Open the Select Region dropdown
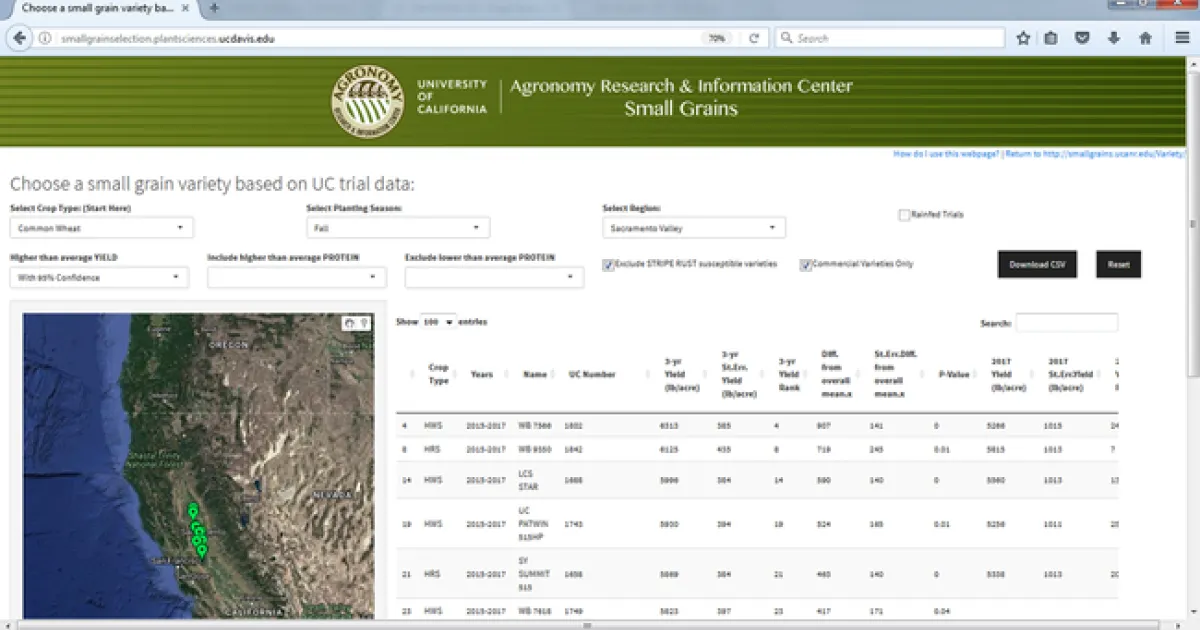The width and height of the screenshot is (1200, 630). pos(693,228)
